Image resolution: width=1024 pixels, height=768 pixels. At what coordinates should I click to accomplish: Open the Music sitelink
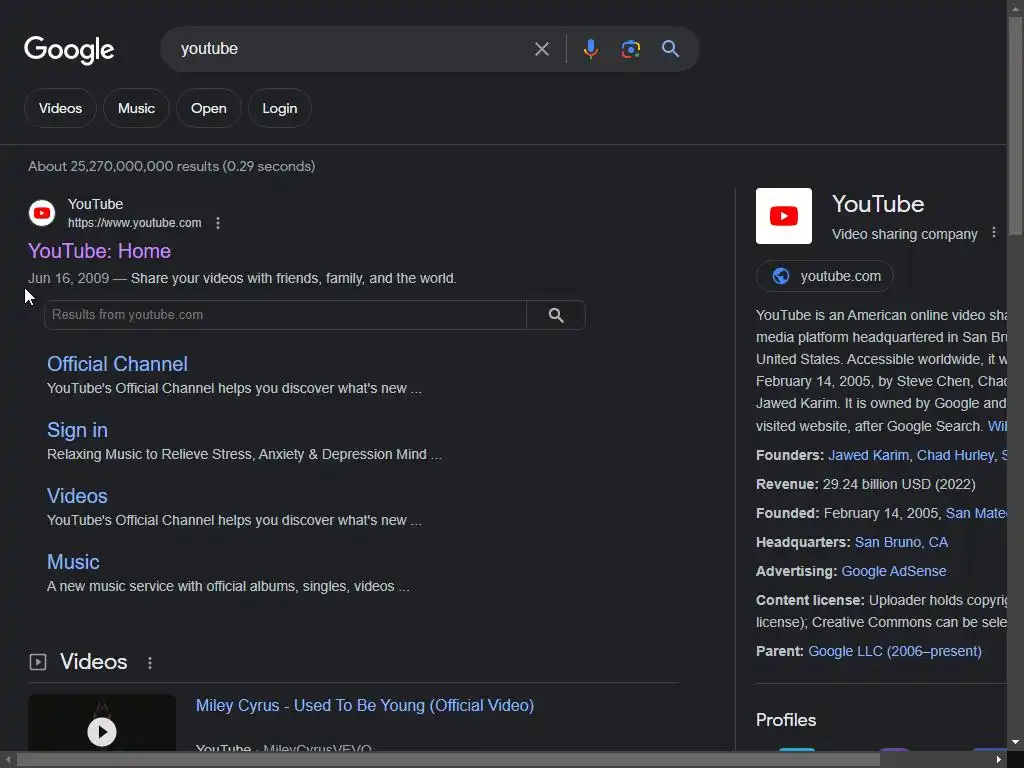73,562
